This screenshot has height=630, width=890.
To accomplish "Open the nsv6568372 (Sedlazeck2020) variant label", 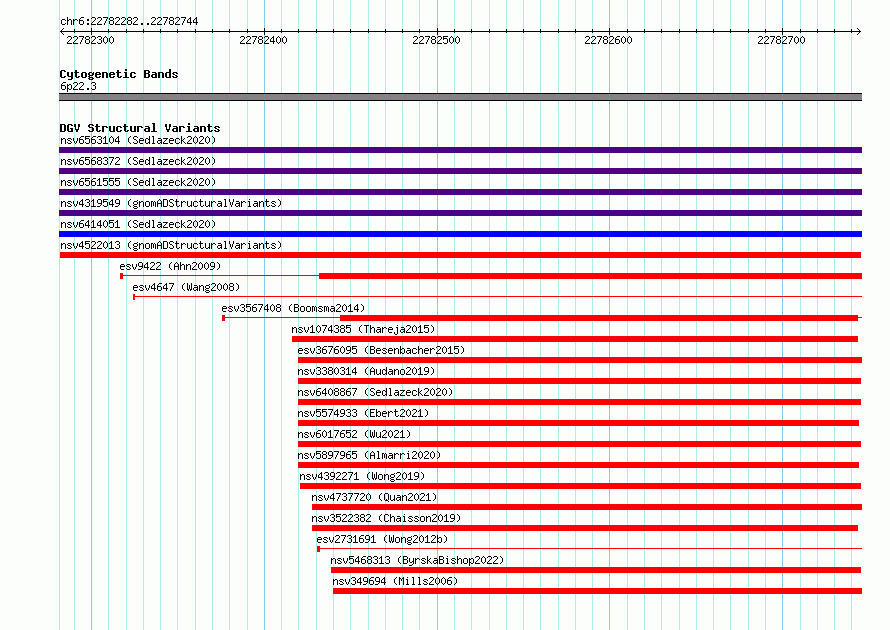I will [138, 161].
